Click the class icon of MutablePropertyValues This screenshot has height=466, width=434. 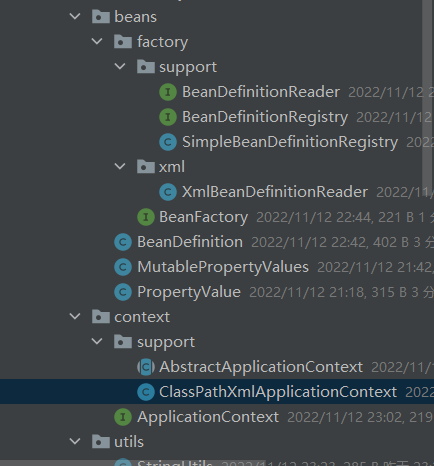pos(123,267)
